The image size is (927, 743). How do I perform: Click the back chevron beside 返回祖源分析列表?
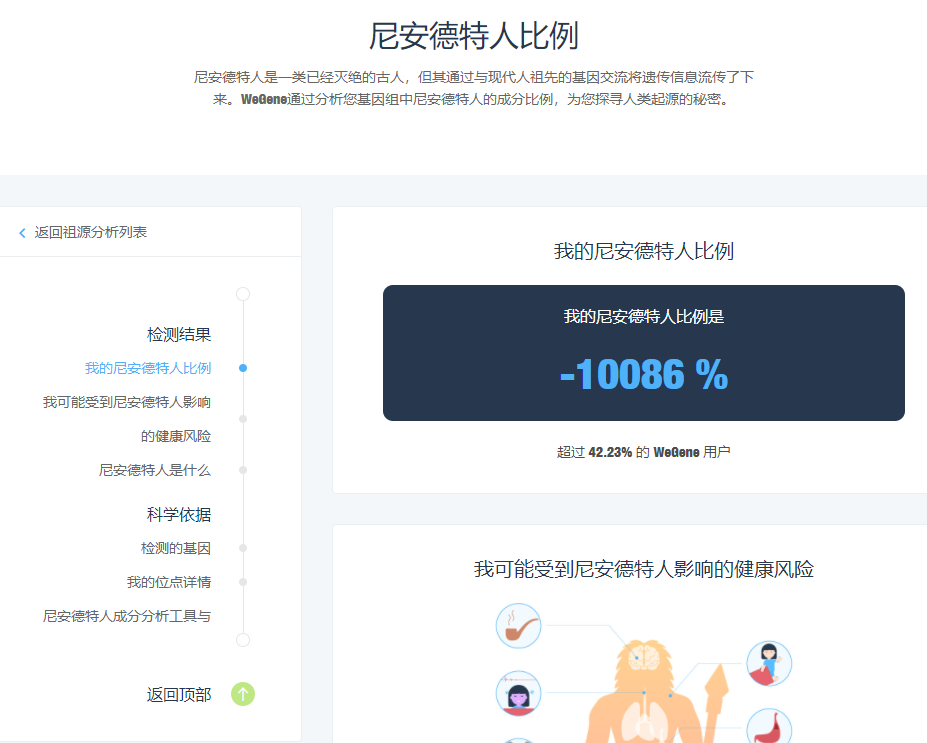[x=22, y=233]
